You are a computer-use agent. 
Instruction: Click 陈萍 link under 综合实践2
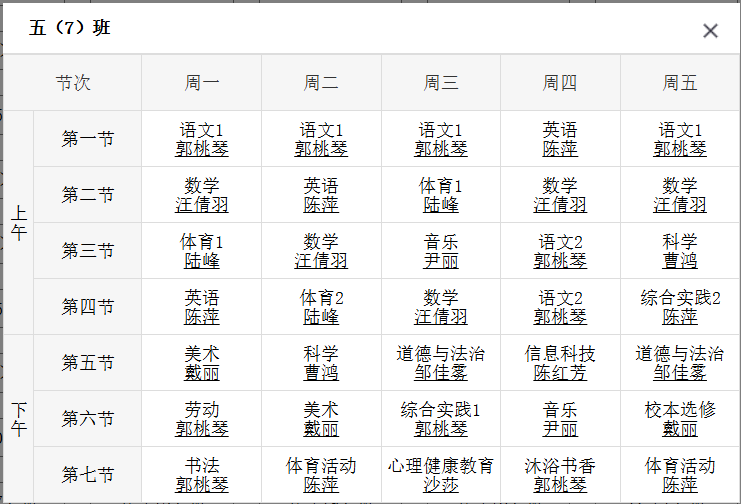[x=680, y=316]
